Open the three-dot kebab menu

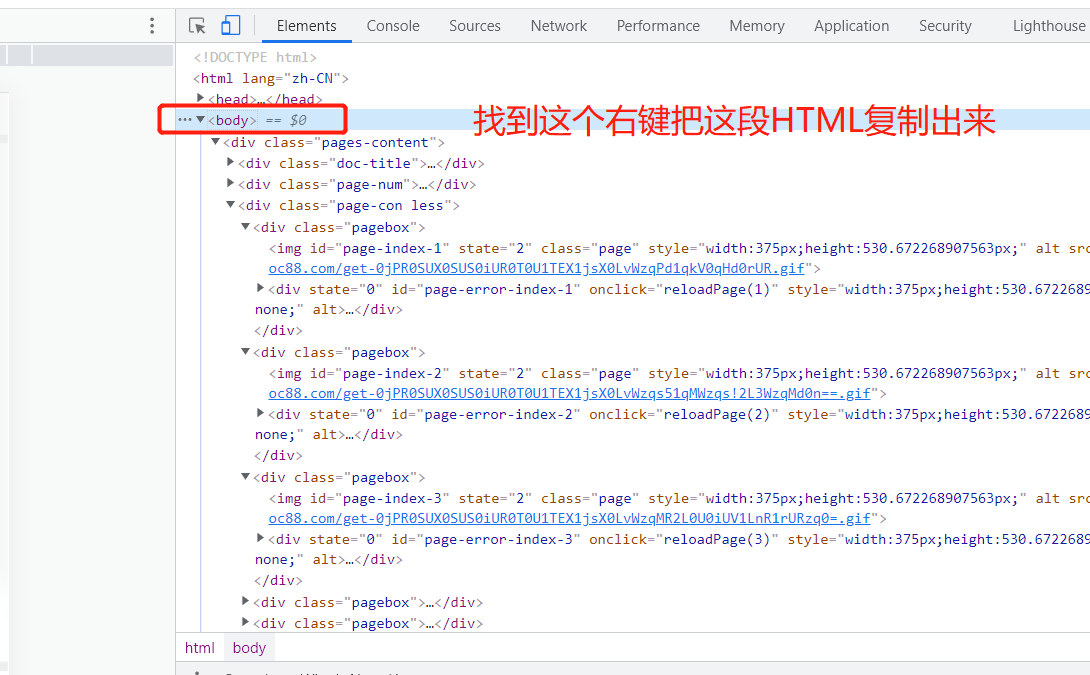(x=152, y=26)
